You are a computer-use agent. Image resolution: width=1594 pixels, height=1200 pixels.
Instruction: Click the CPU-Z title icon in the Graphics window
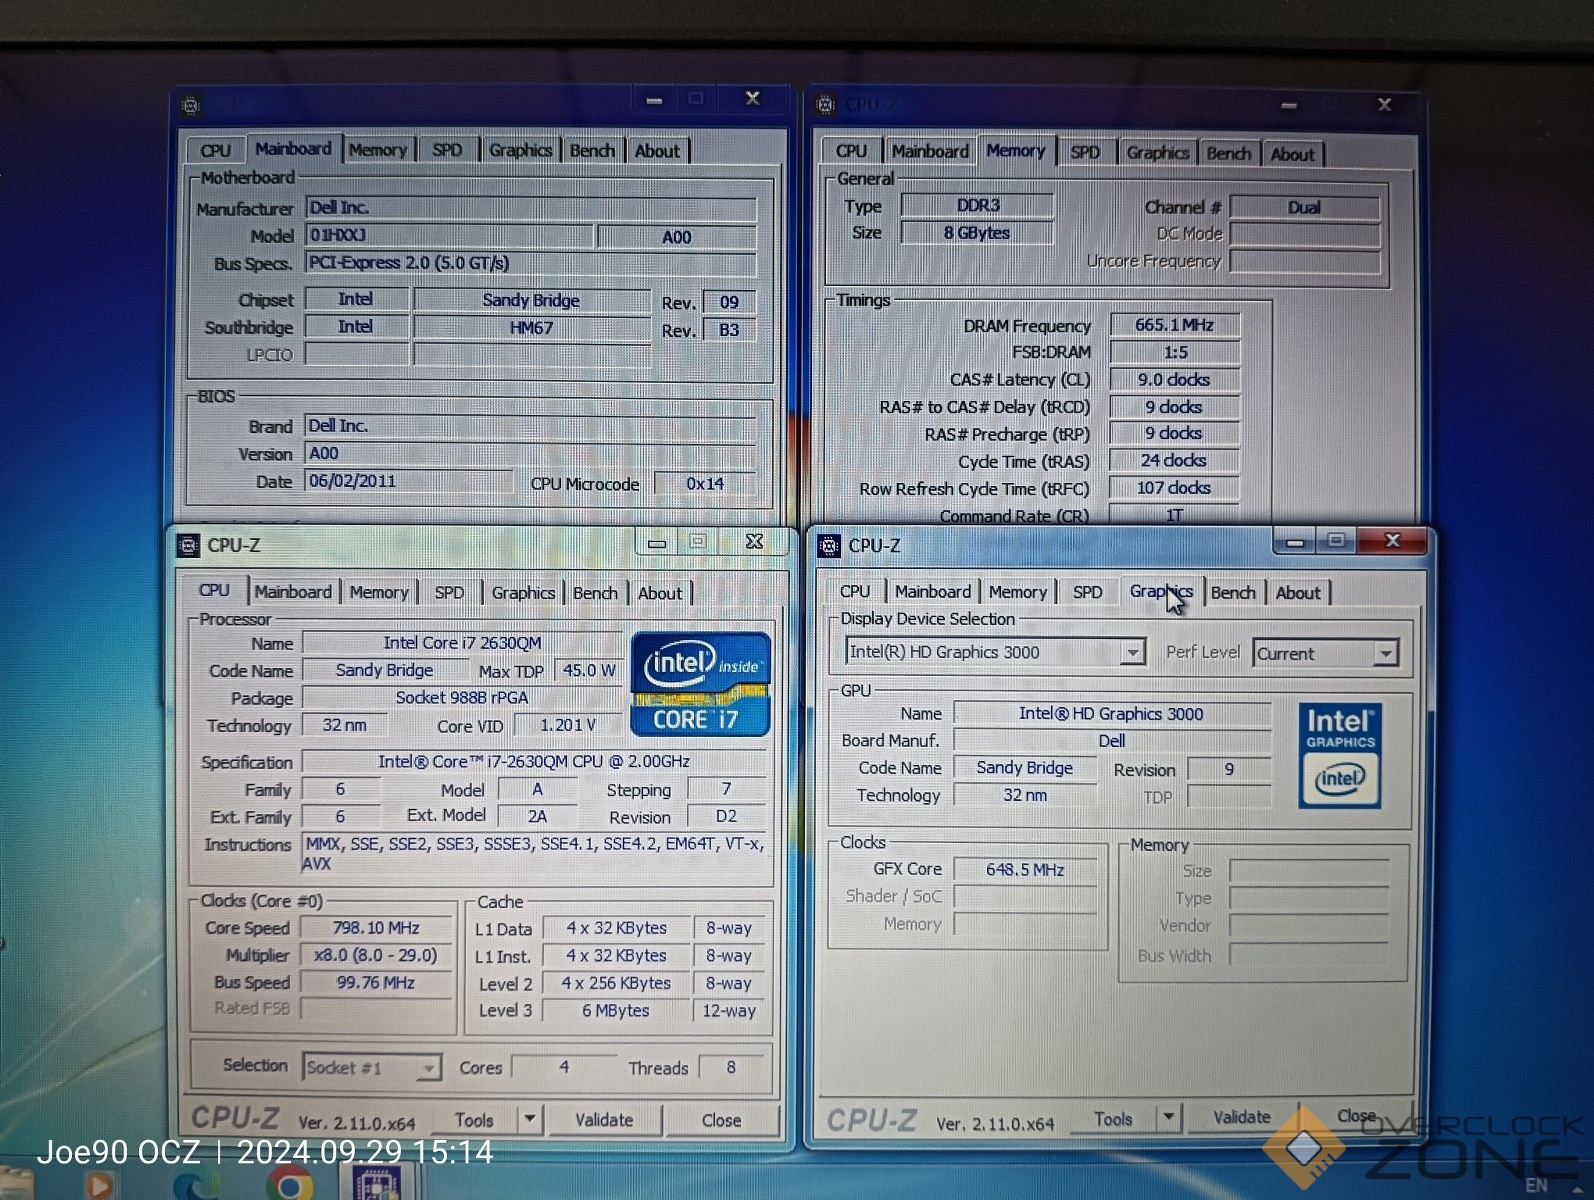tap(829, 545)
